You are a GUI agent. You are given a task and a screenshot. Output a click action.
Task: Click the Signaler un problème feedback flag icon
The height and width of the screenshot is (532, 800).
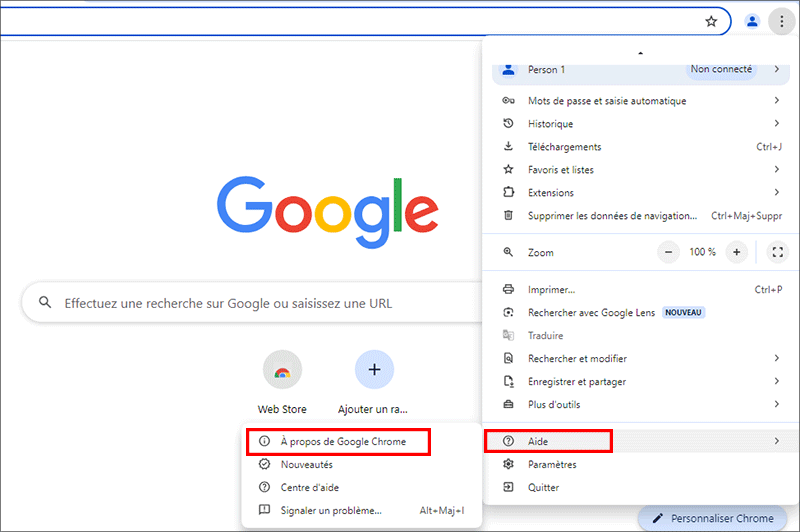264,510
